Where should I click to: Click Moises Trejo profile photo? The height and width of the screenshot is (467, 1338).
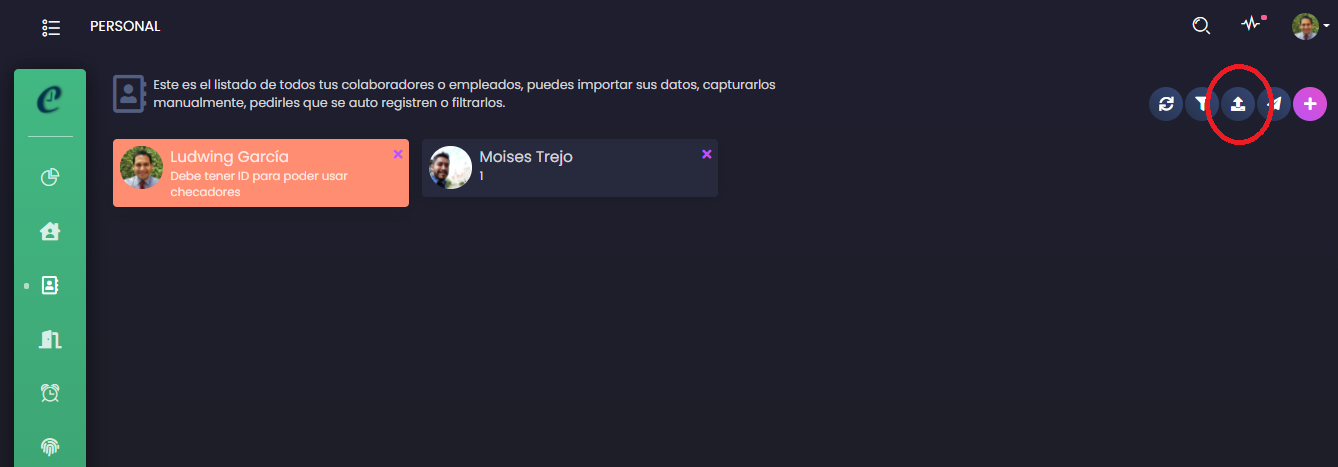click(x=450, y=168)
